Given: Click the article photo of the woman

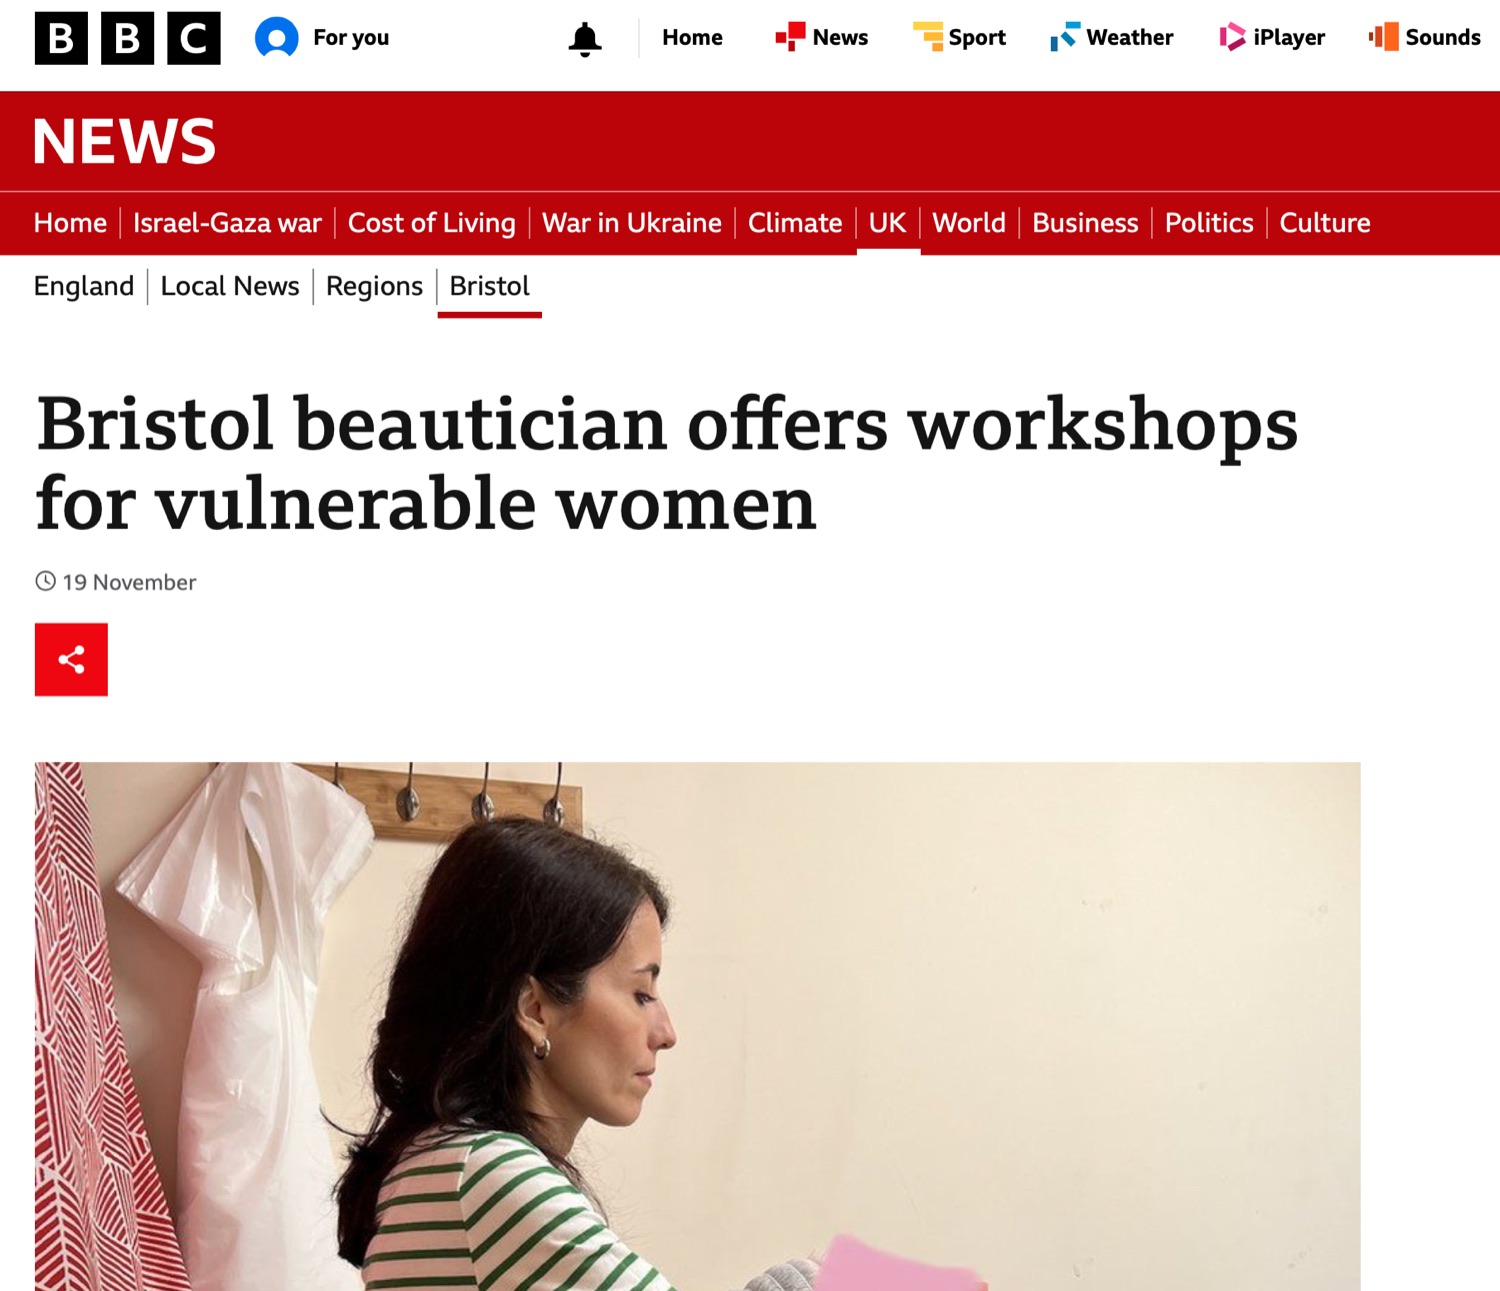Looking at the screenshot, I should [x=697, y=1026].
